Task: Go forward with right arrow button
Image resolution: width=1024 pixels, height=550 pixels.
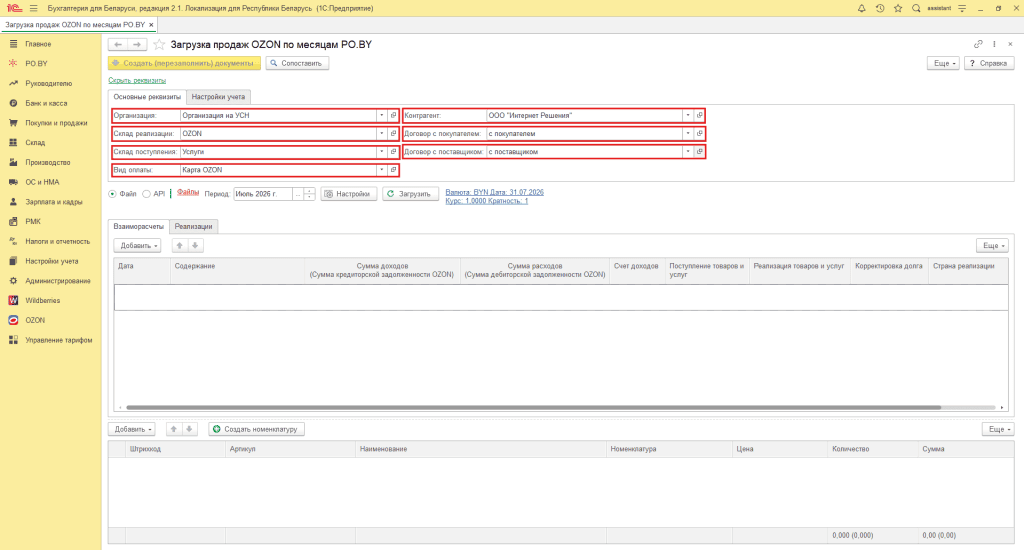Action: 136,44
